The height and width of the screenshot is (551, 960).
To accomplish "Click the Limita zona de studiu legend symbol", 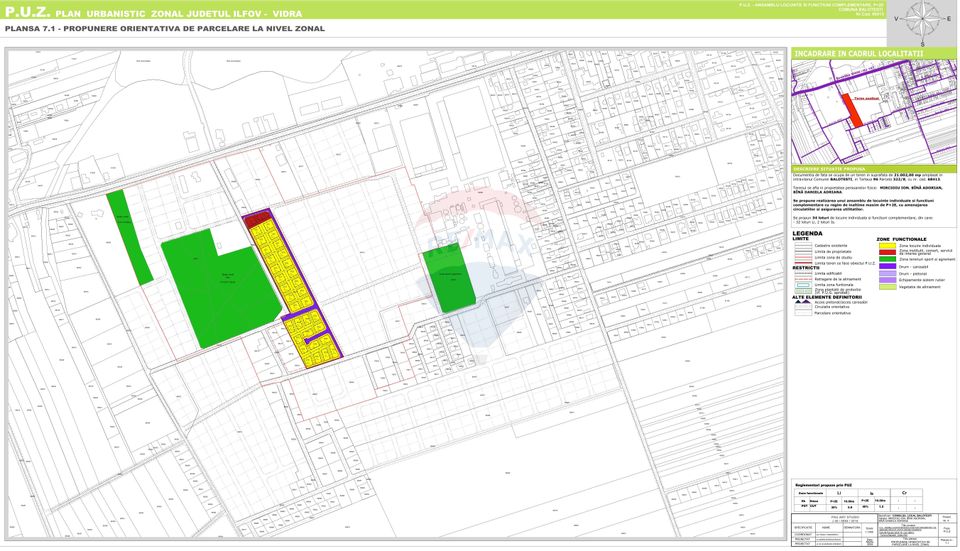I will click(x=802, y=257).
